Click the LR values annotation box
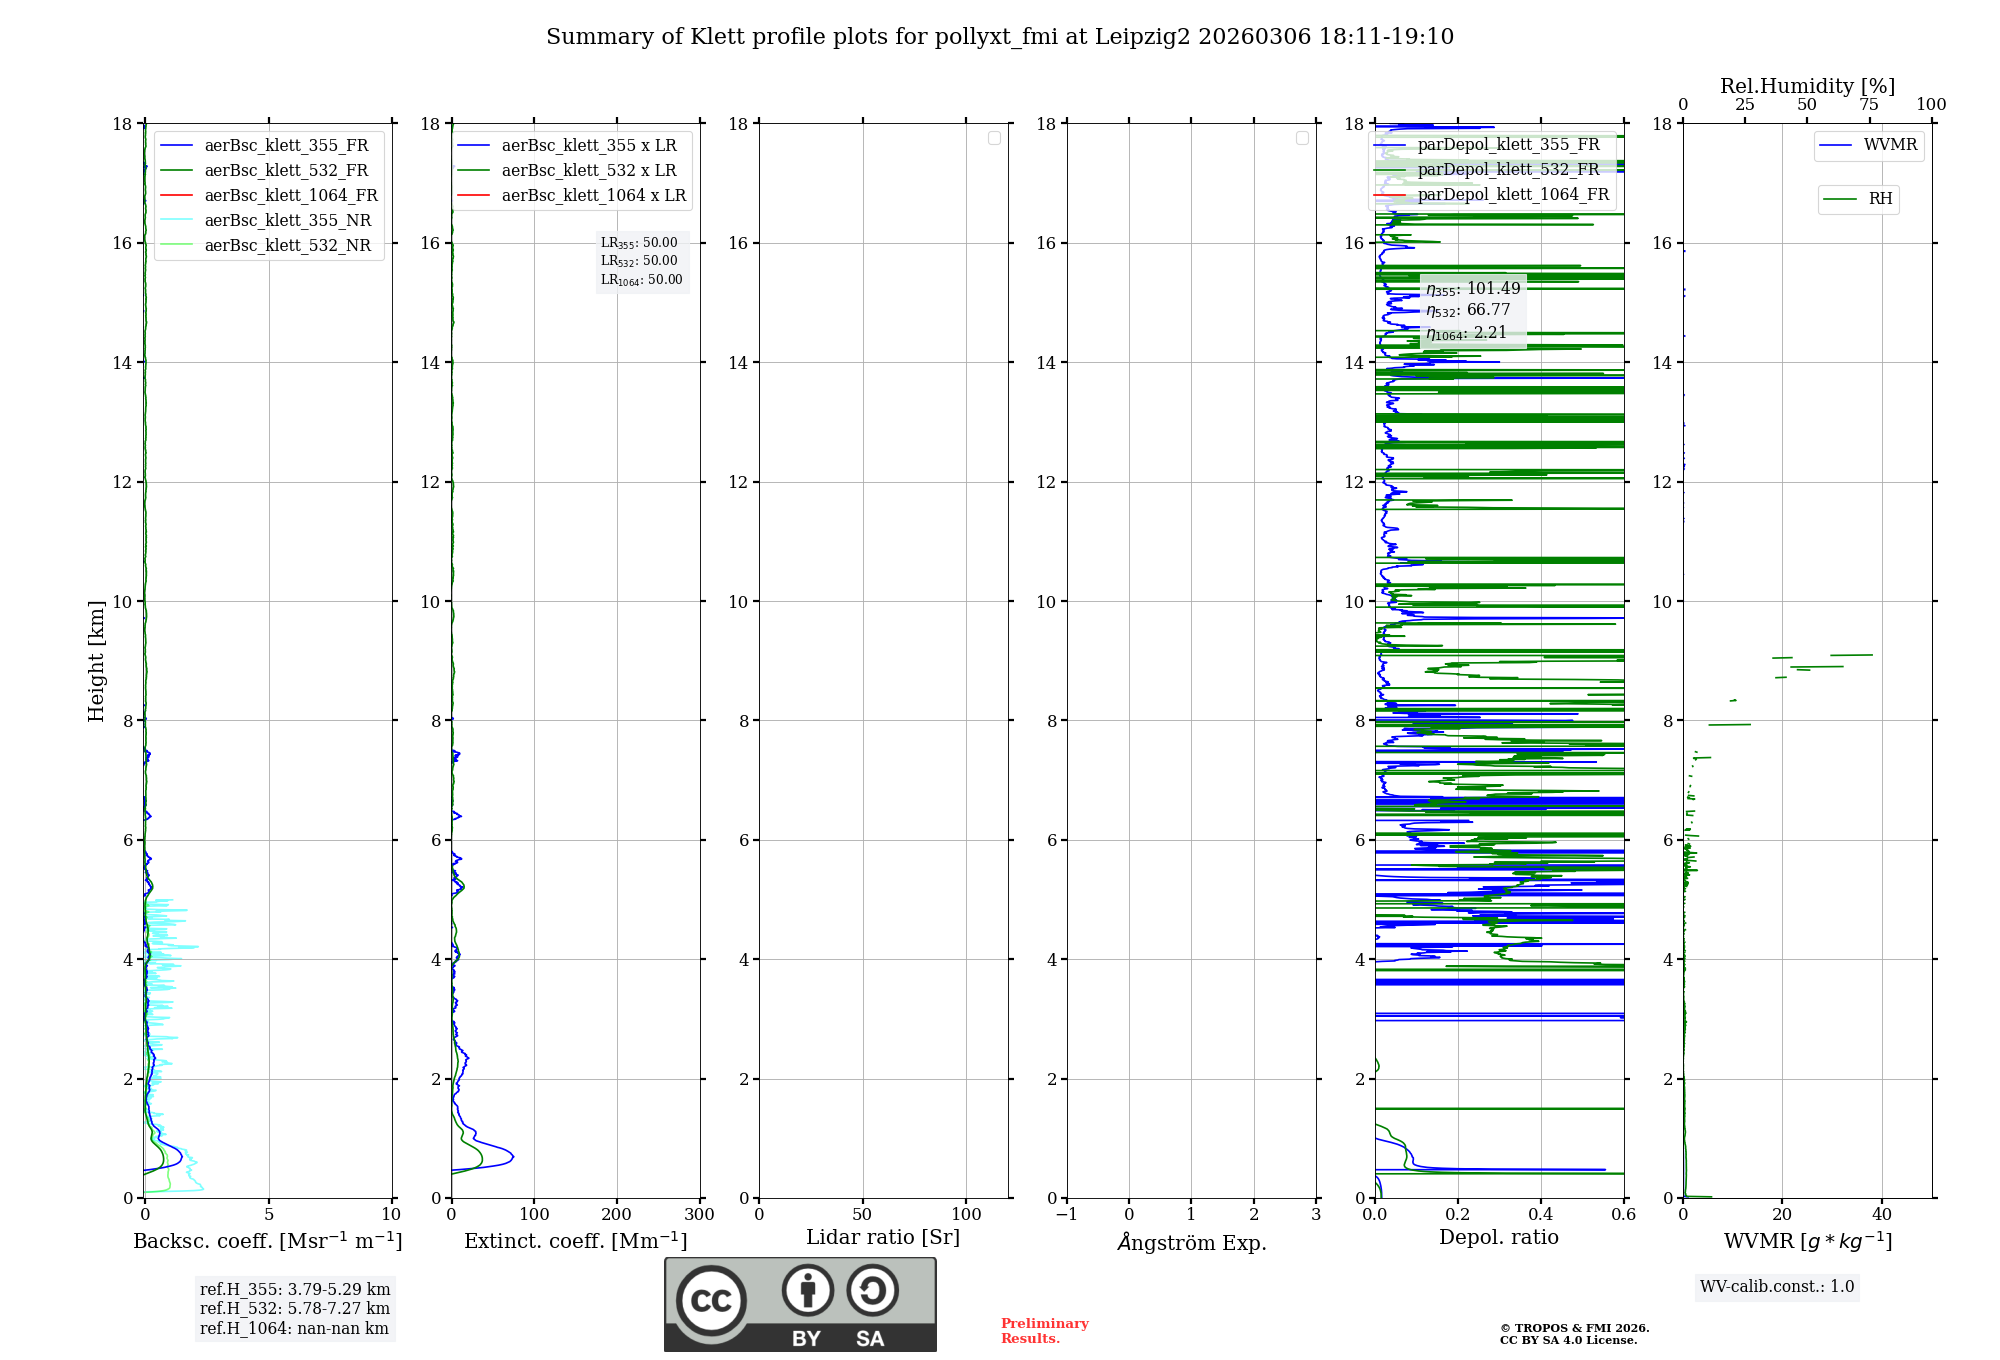 [x=641, y=261]
